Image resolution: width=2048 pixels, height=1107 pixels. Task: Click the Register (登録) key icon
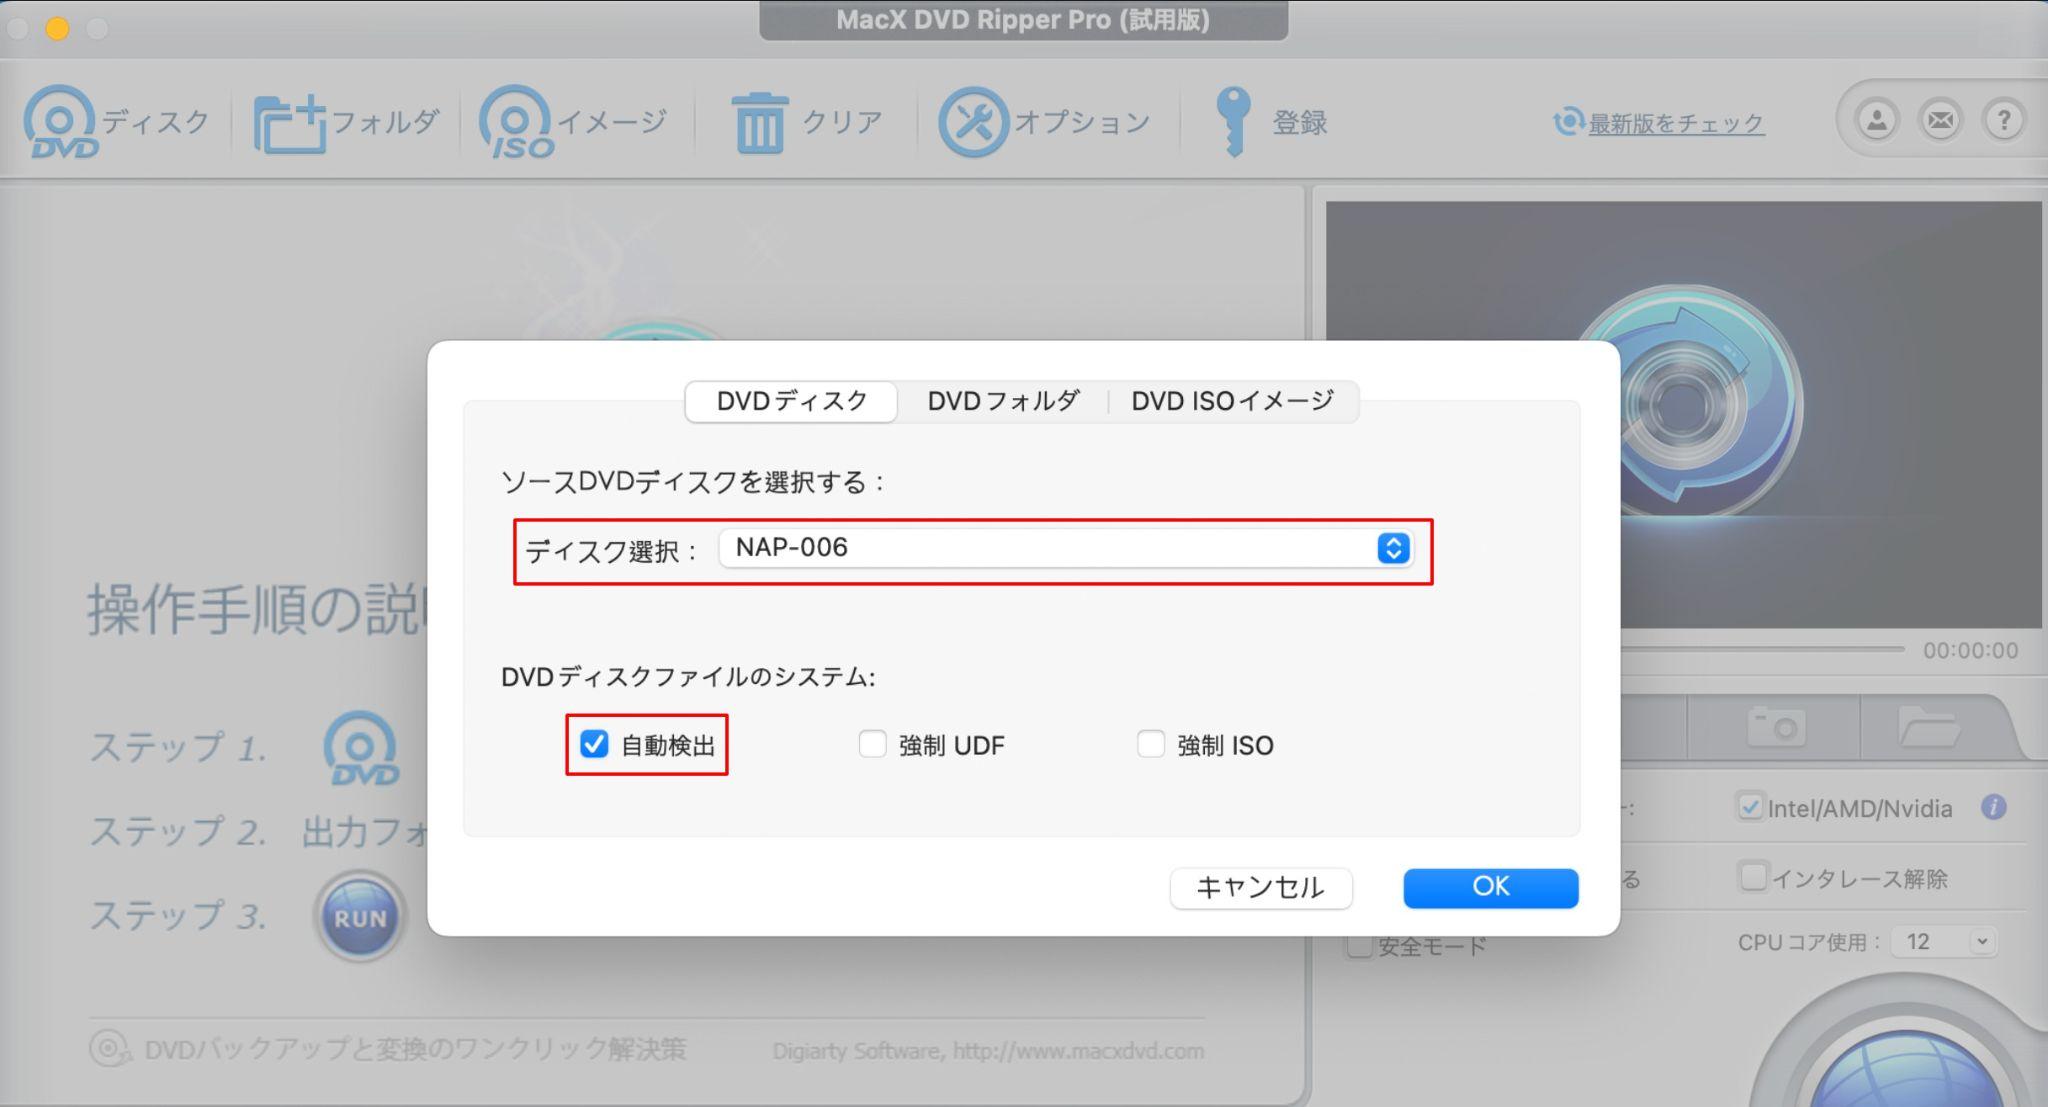tap(1232, 121)
